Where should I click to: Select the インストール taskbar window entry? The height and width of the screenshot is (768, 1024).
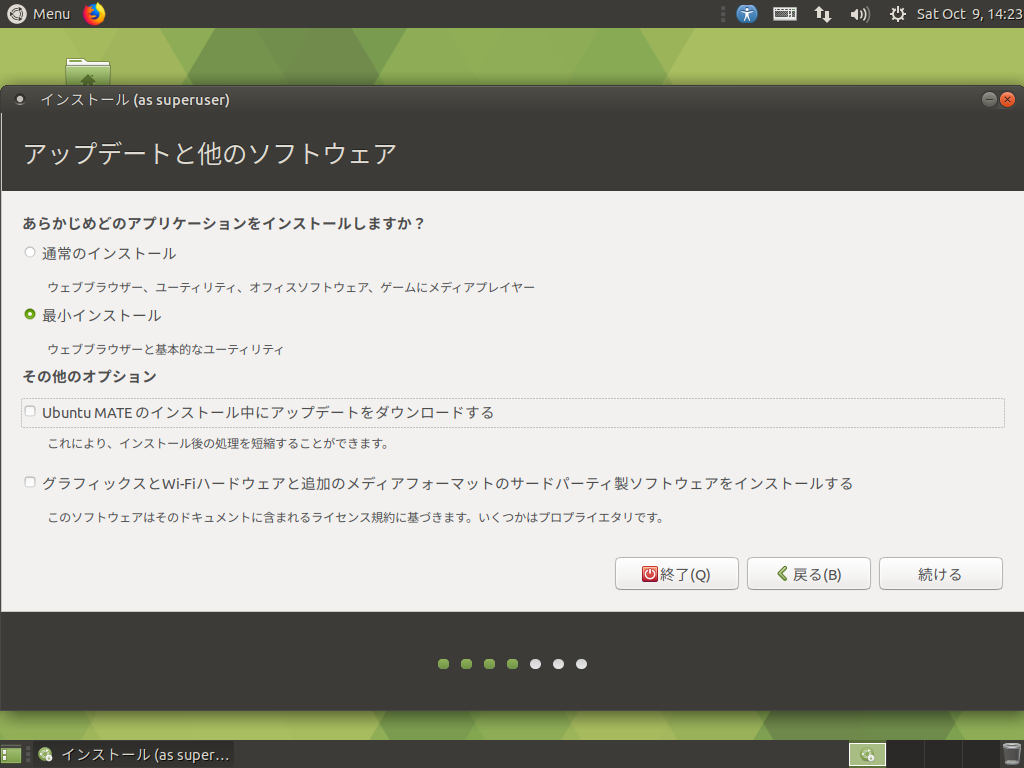pyautogui.click(x=135, y=755)
